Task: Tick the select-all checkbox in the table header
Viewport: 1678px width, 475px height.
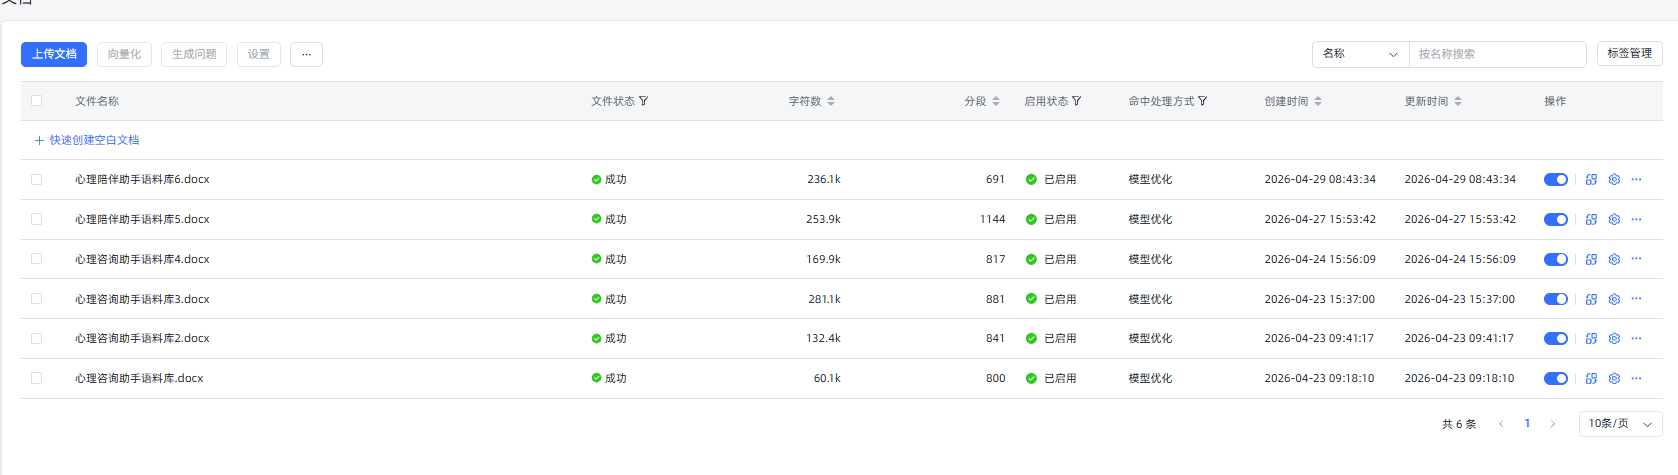Action: (37, 101)
